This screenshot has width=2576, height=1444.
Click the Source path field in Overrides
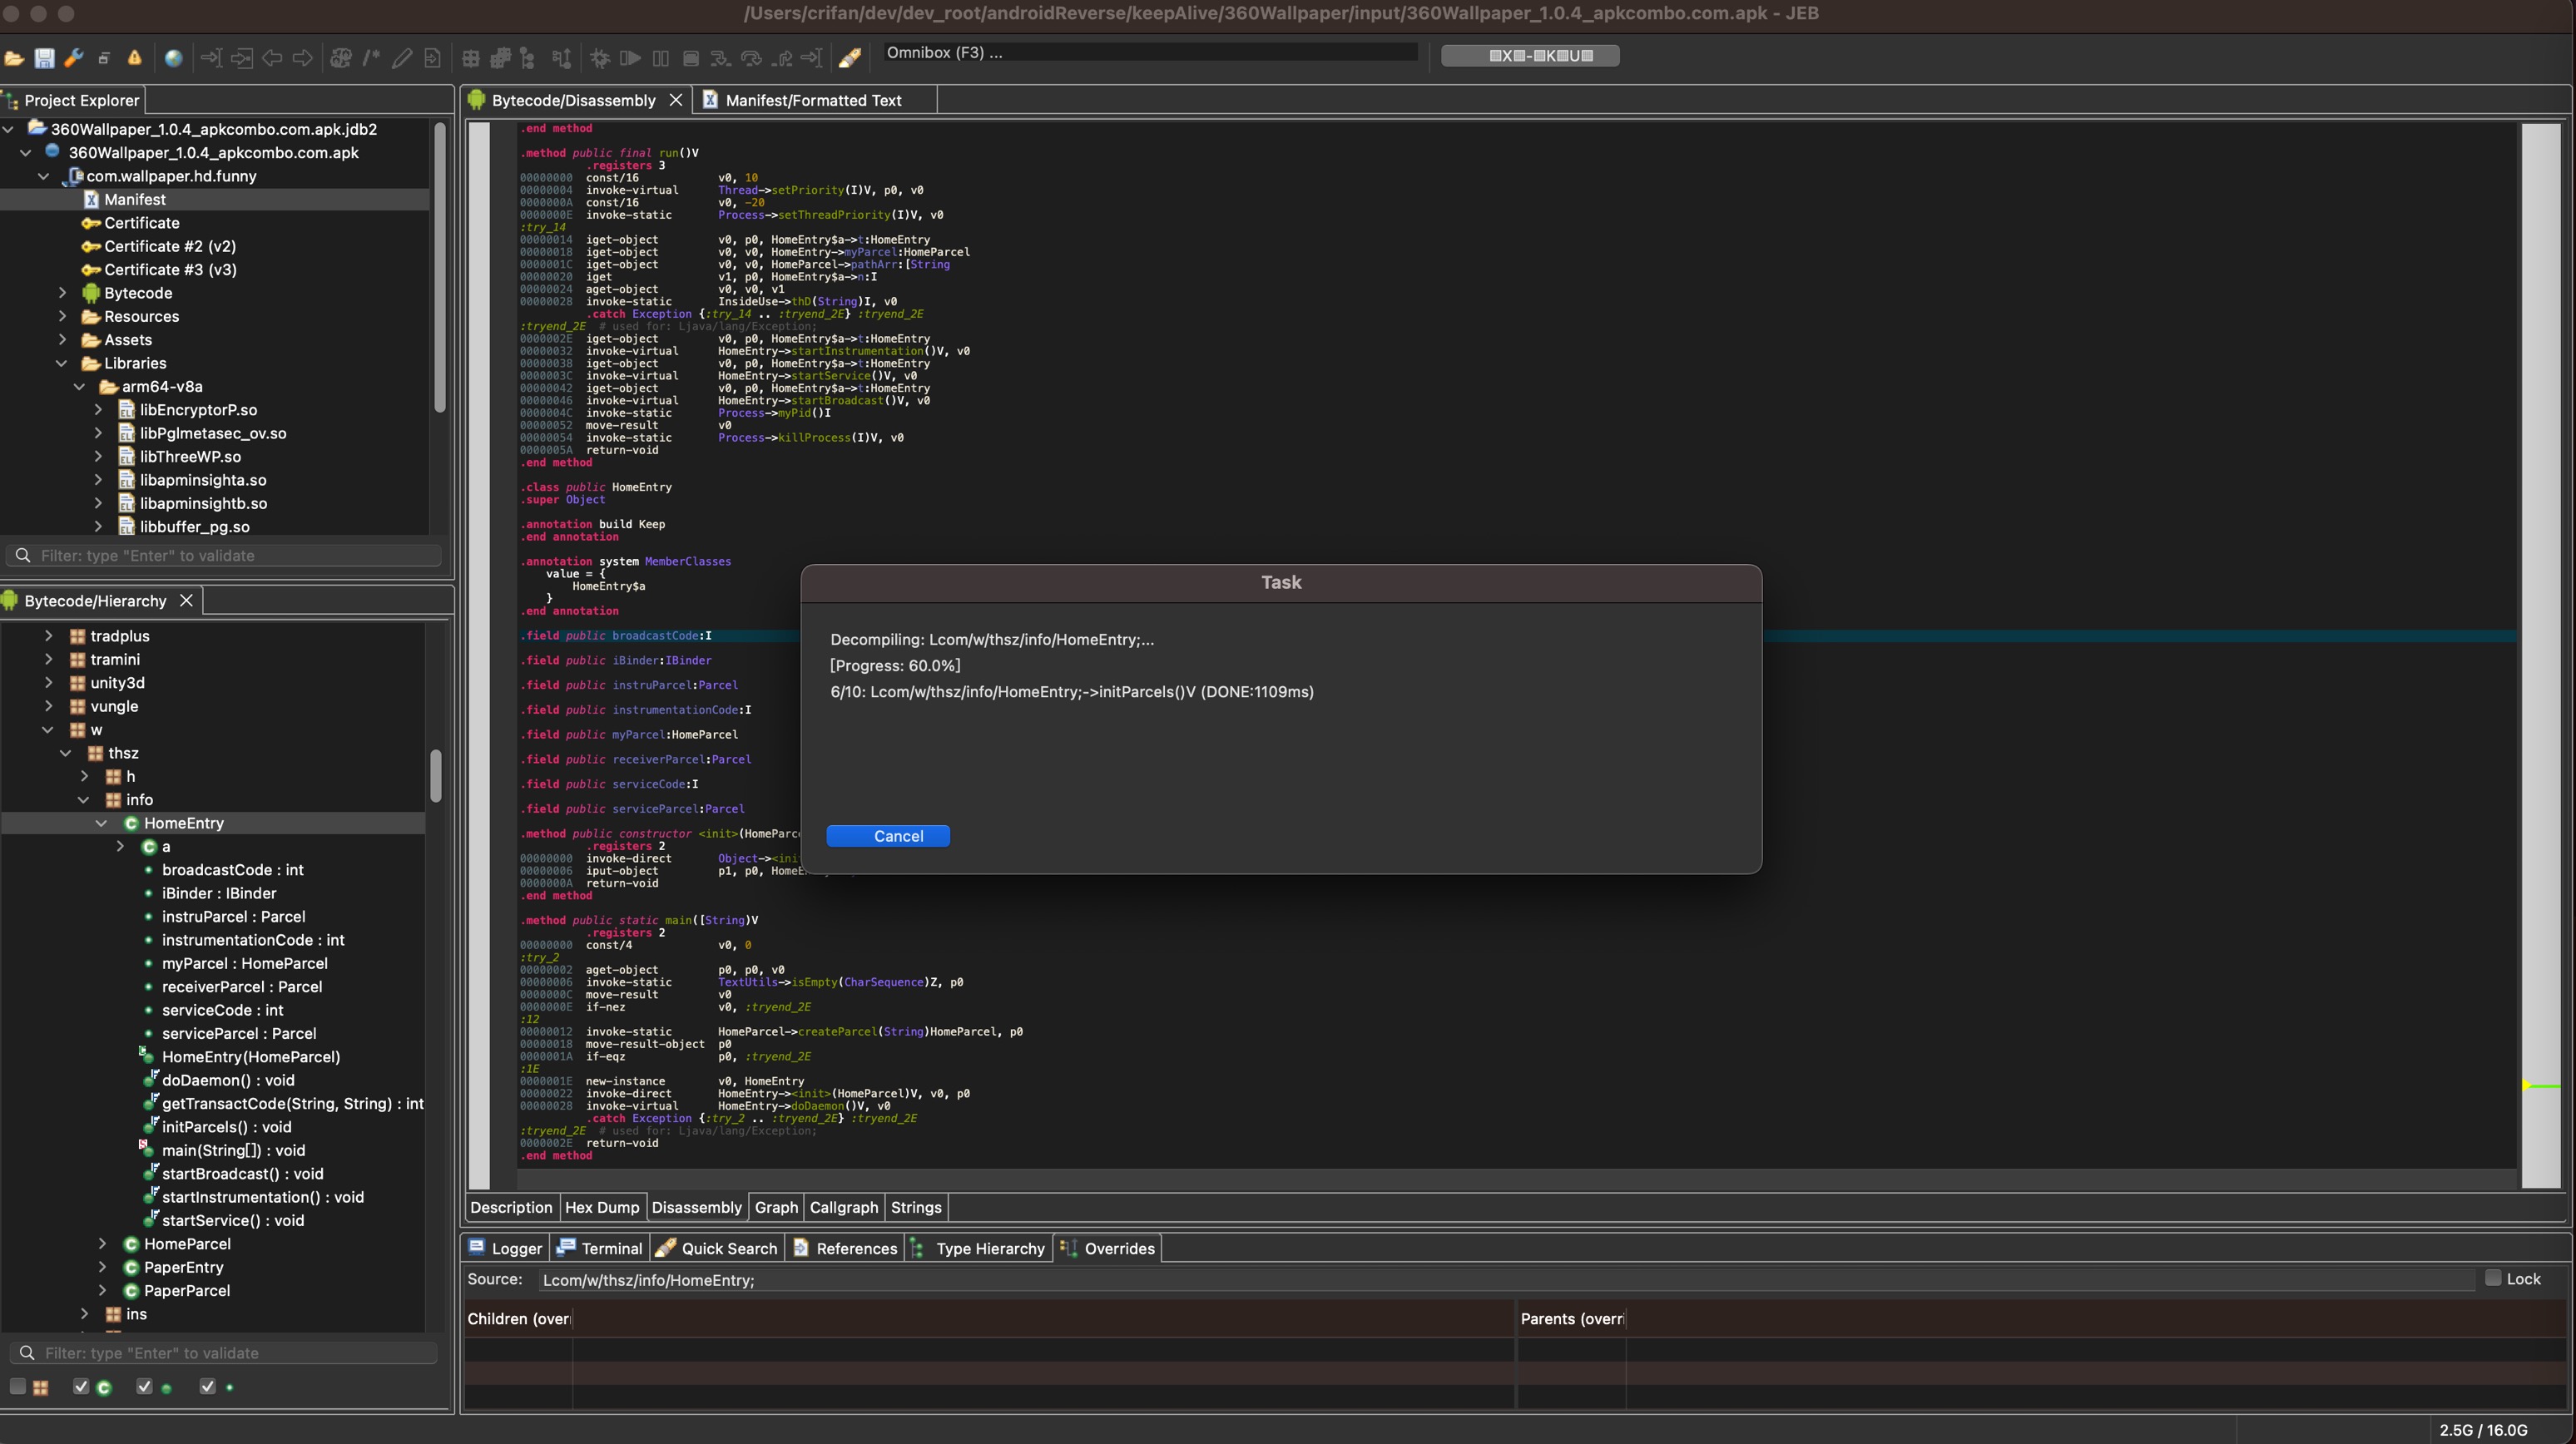click(1505, 1280)
